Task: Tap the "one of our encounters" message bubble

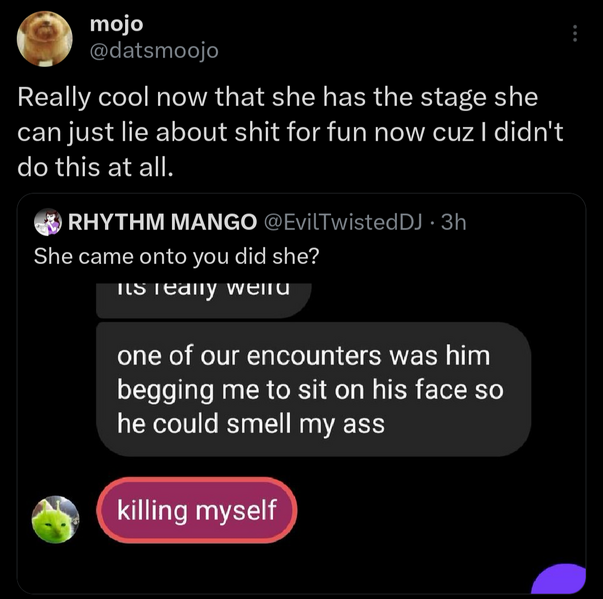Action: tap(312, 389)
